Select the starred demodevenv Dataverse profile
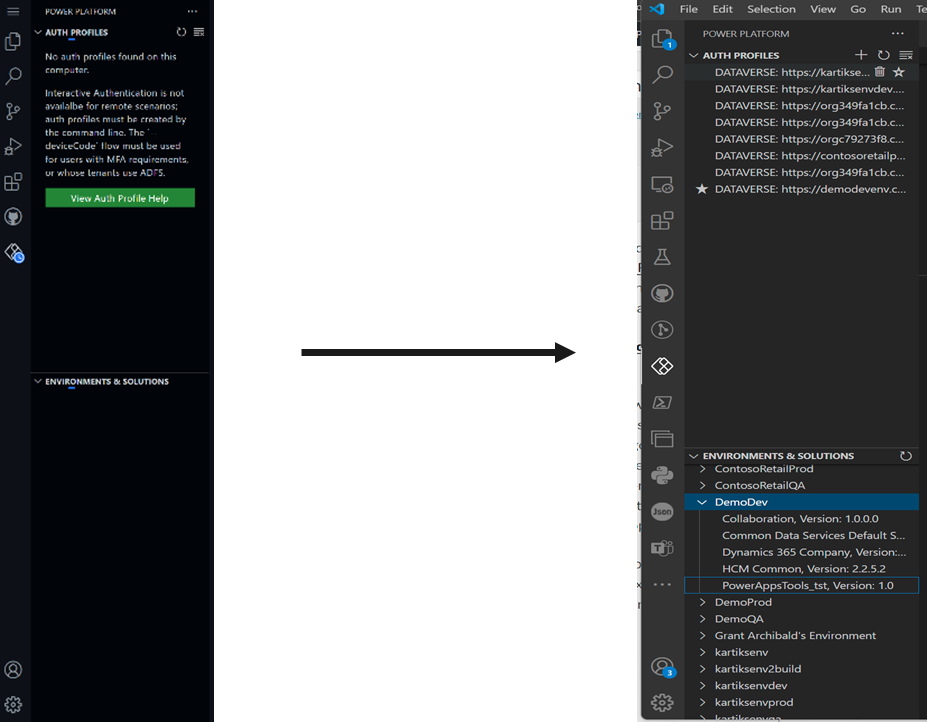This screenshot has width=927, height=722. (810, 189)
